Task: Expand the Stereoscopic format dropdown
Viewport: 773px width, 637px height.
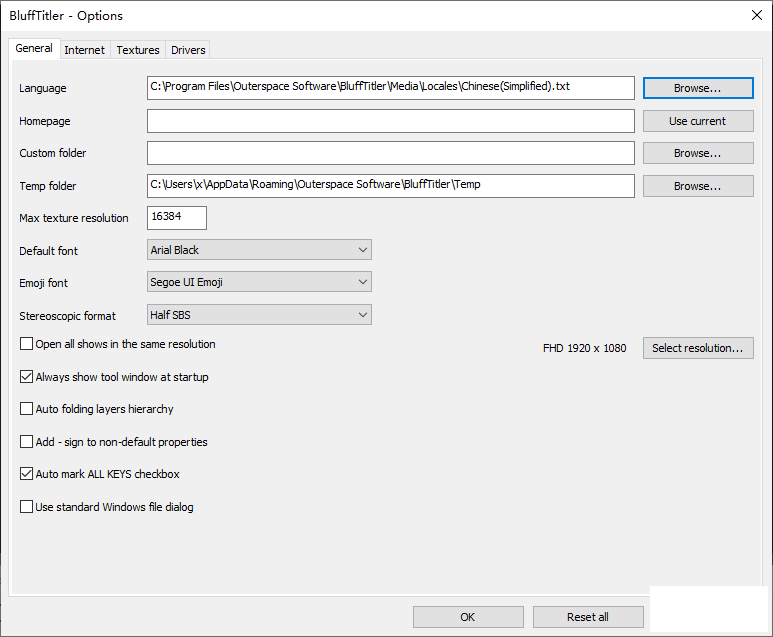Action: click(259, 315)
